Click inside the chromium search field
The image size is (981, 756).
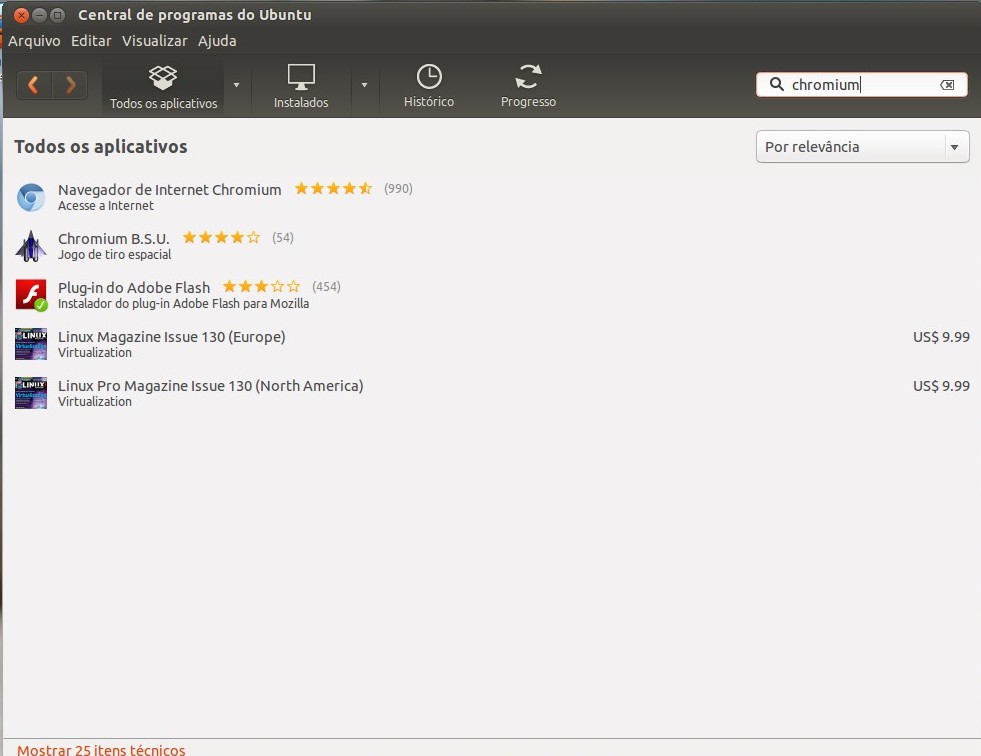click(x=860, y=85)
